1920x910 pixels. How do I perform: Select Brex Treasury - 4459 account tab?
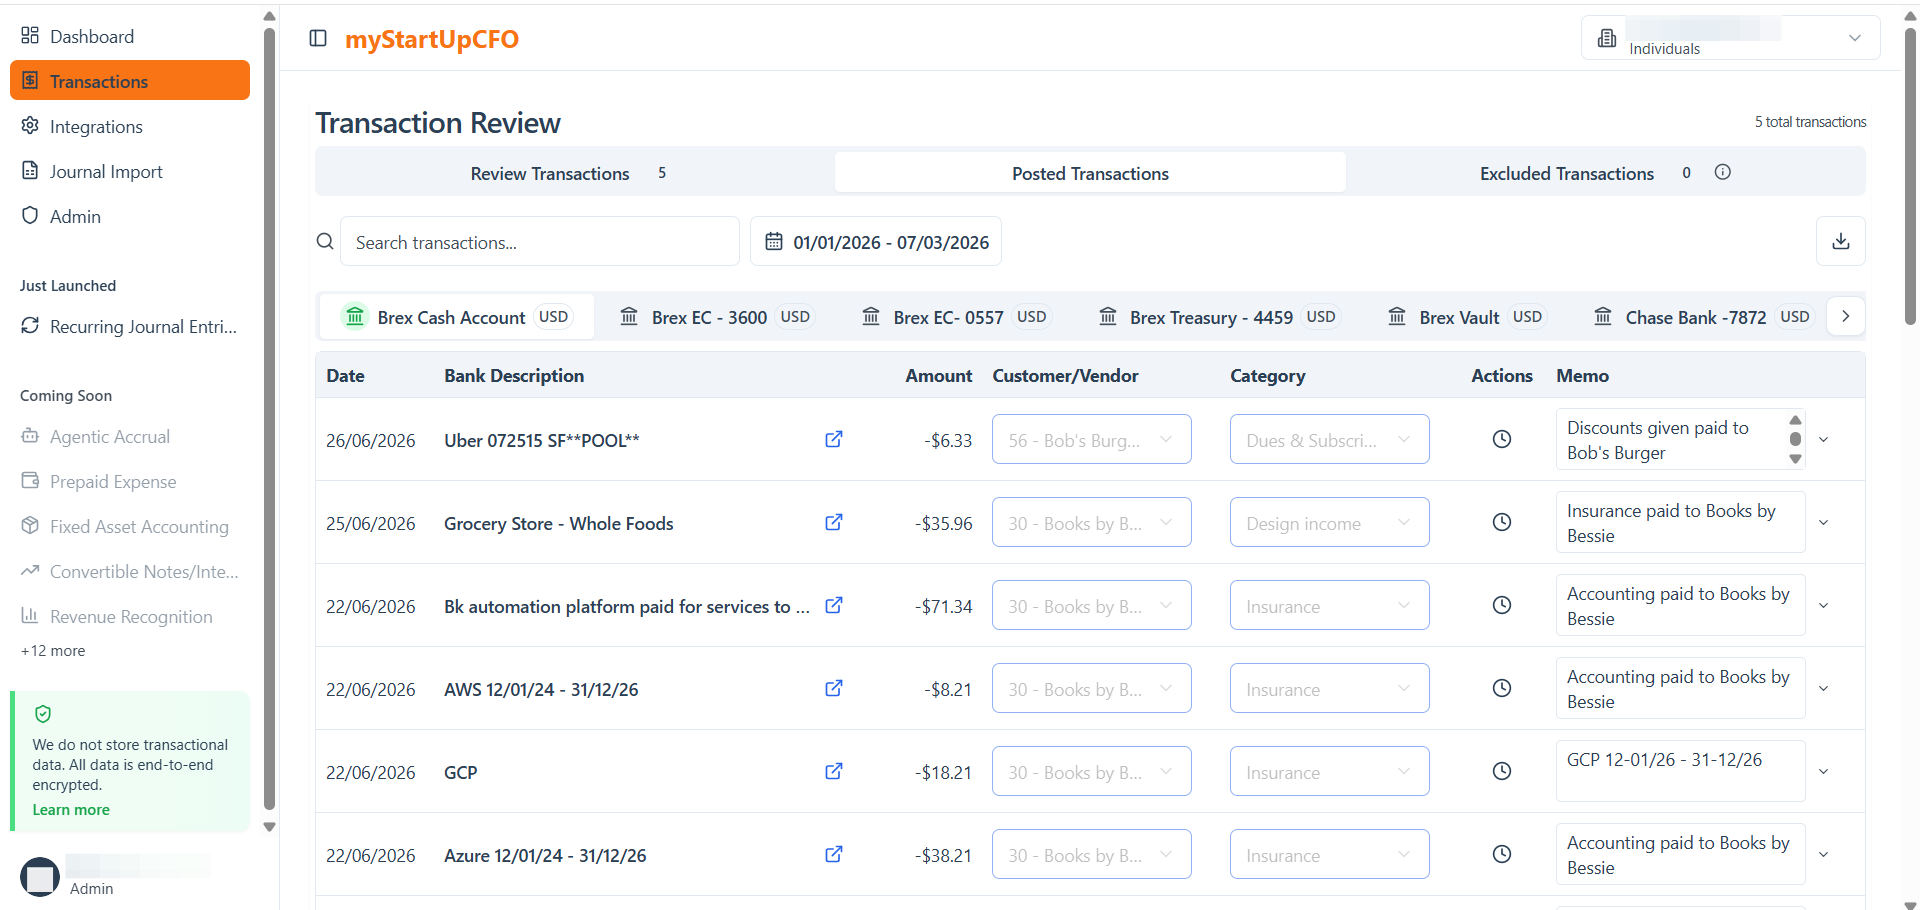(x=1218, y=317)
